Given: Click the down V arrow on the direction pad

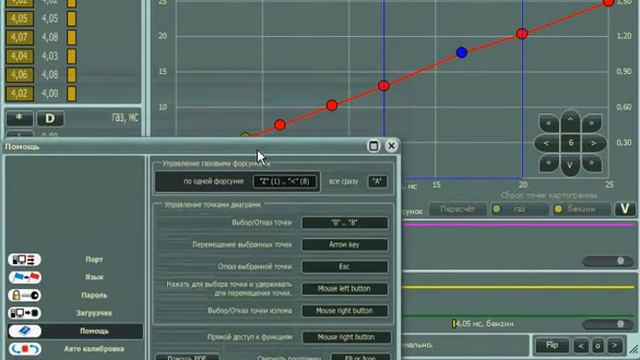Looking at the screenshot, I should pos(570,165).
